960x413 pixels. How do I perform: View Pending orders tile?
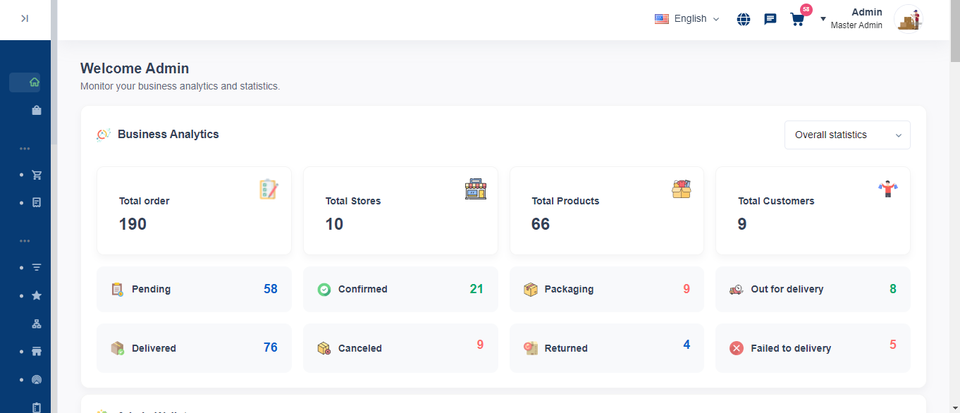tap(194, 289)
